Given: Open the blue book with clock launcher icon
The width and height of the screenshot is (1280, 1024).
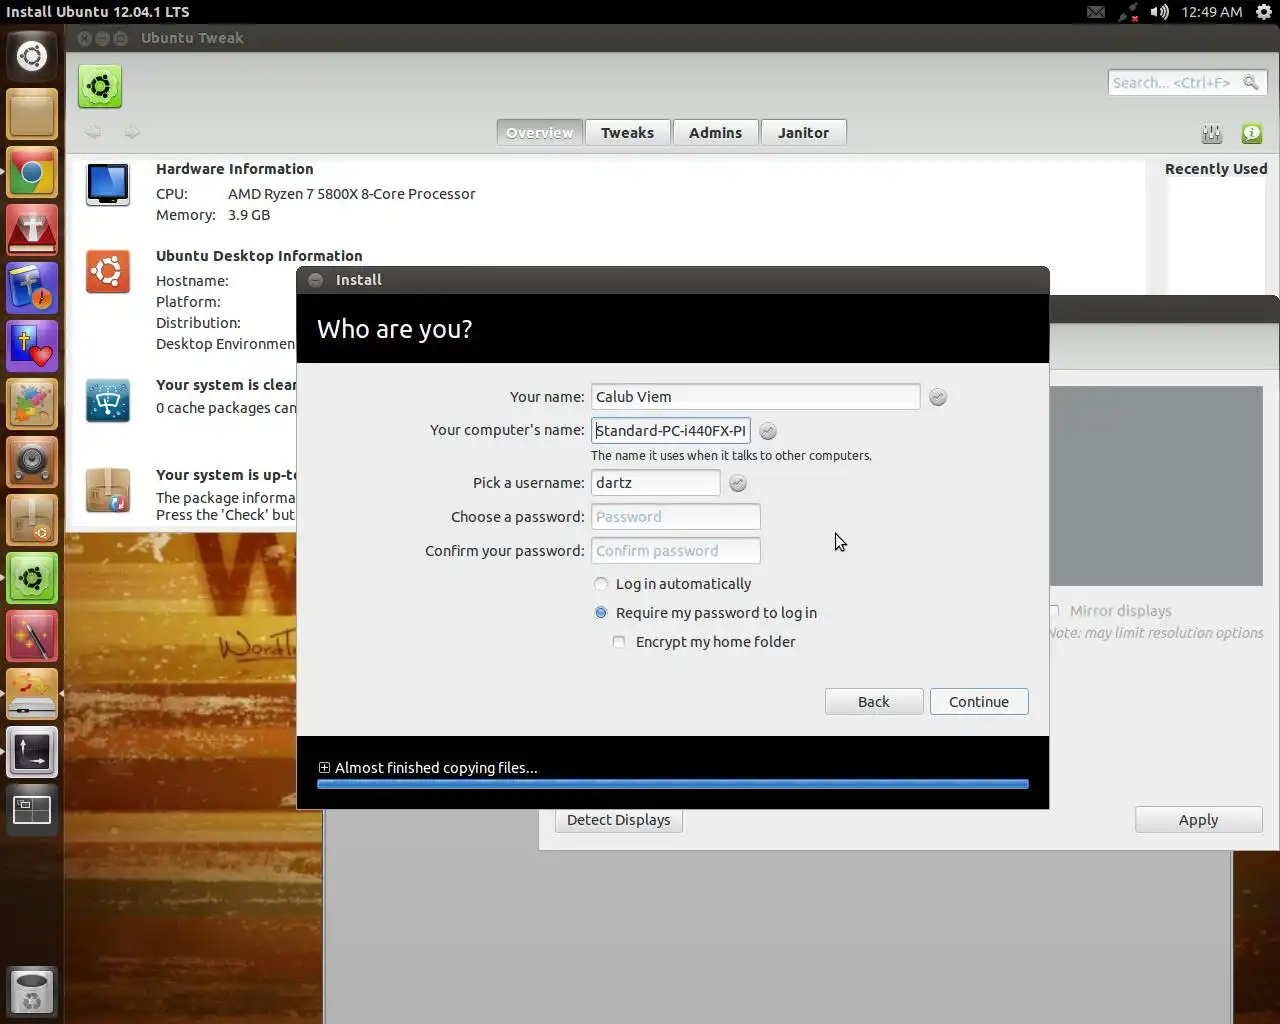Looking at the screenshot, I should (32, 288).
